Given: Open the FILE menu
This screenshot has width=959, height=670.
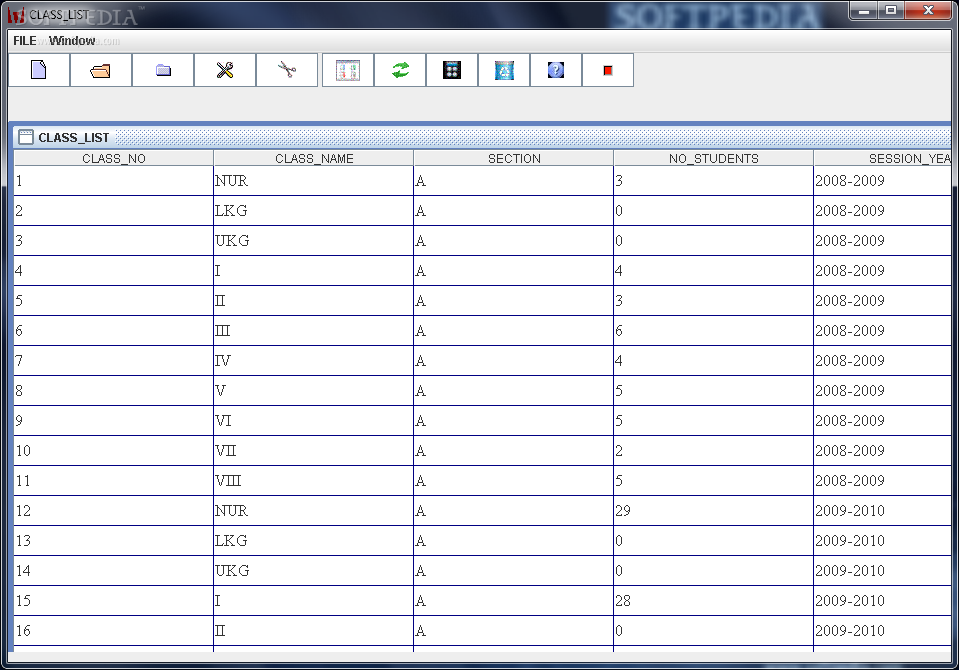Looking at the screenshot, I should [x=25, y=40].
